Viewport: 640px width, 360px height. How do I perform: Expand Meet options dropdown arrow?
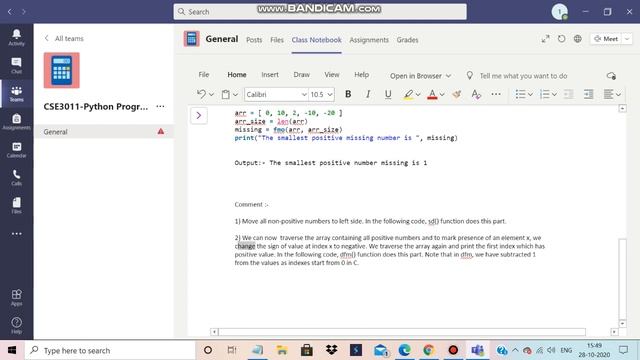point(627,39)
